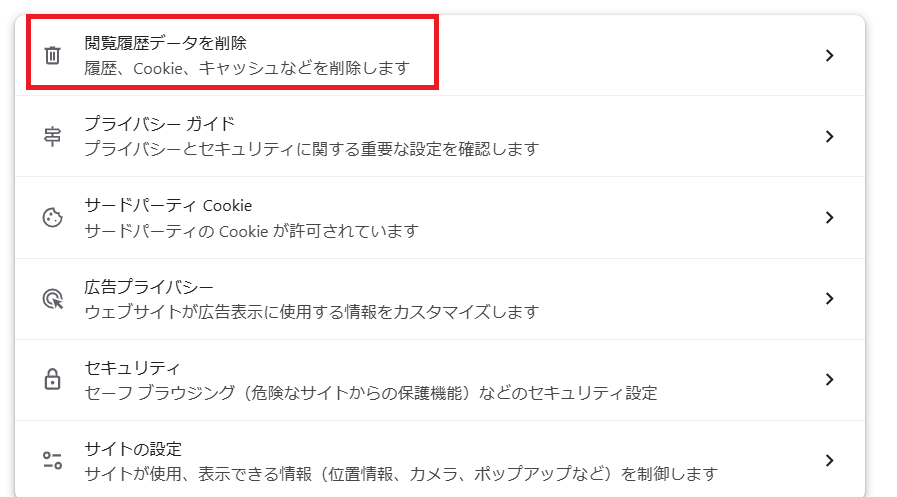Viewport: 897px width, 497px height.
Task: Open the サイトの設定 title
Action: coord(133,449)
